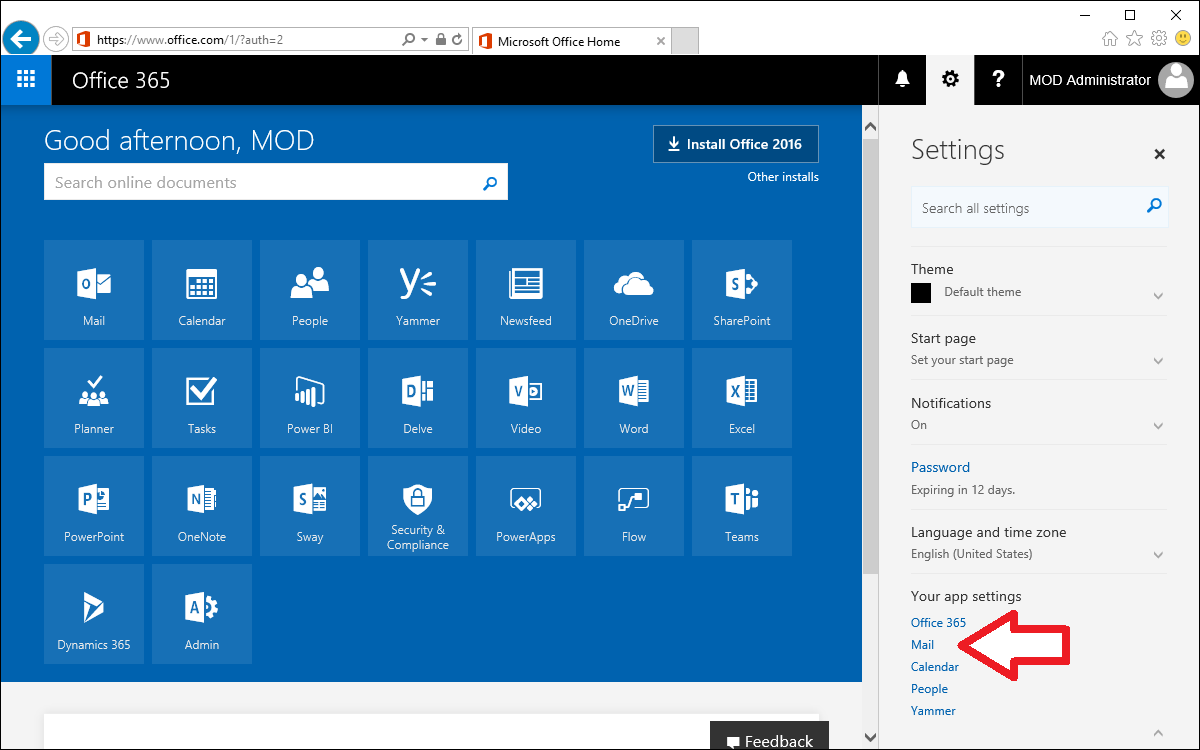Open the Dynamics 365 tile
Screen dimensions: 1200x750
(94, 614)
